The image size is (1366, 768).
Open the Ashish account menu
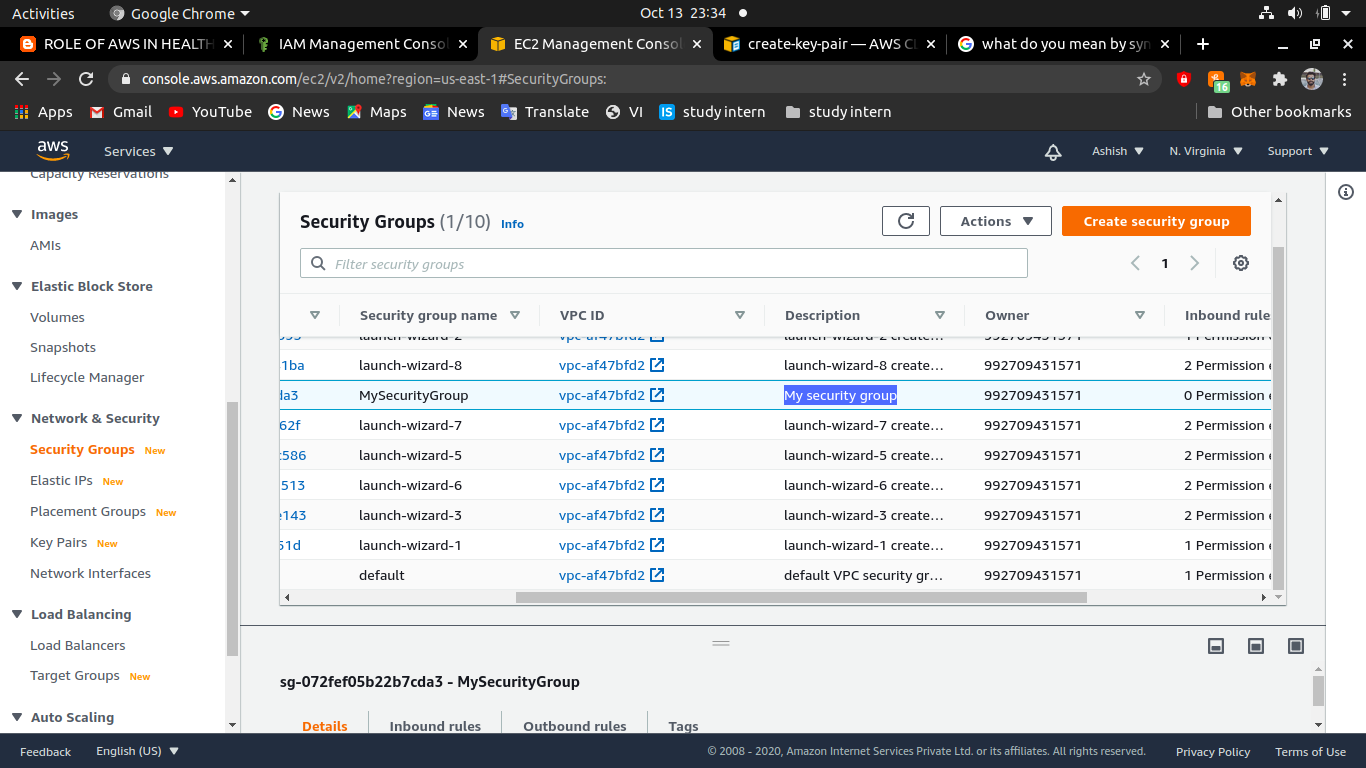1117,151
